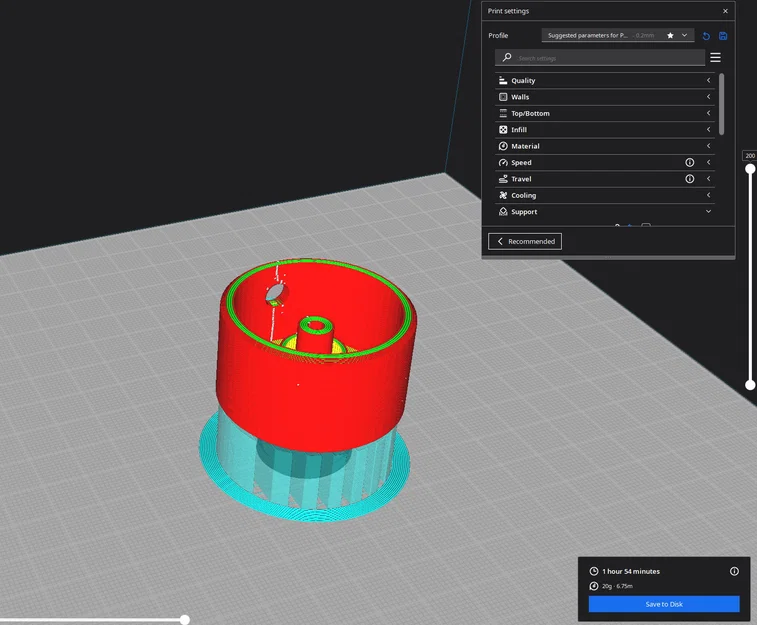
Task: Click the magnifier icon in the settings search
Action: coord(506,57)
